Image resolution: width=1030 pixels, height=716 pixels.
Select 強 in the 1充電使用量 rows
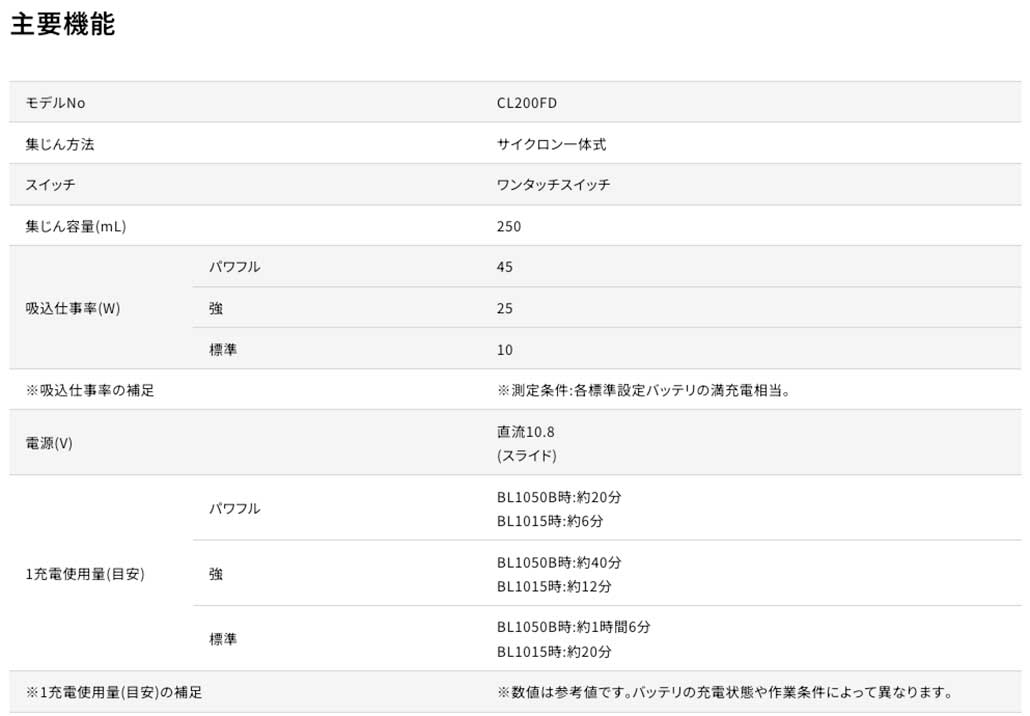pos(216,574)
